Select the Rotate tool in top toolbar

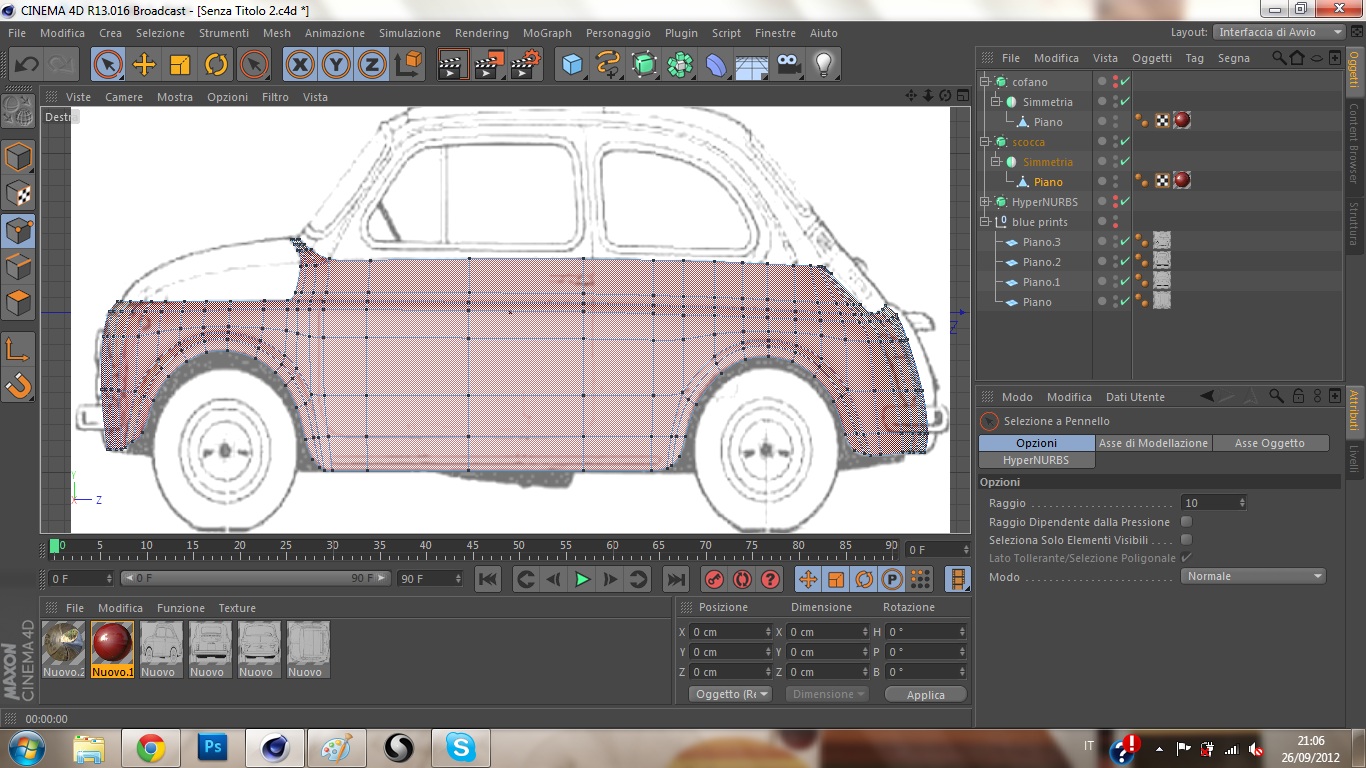click(x=216, y=65)
